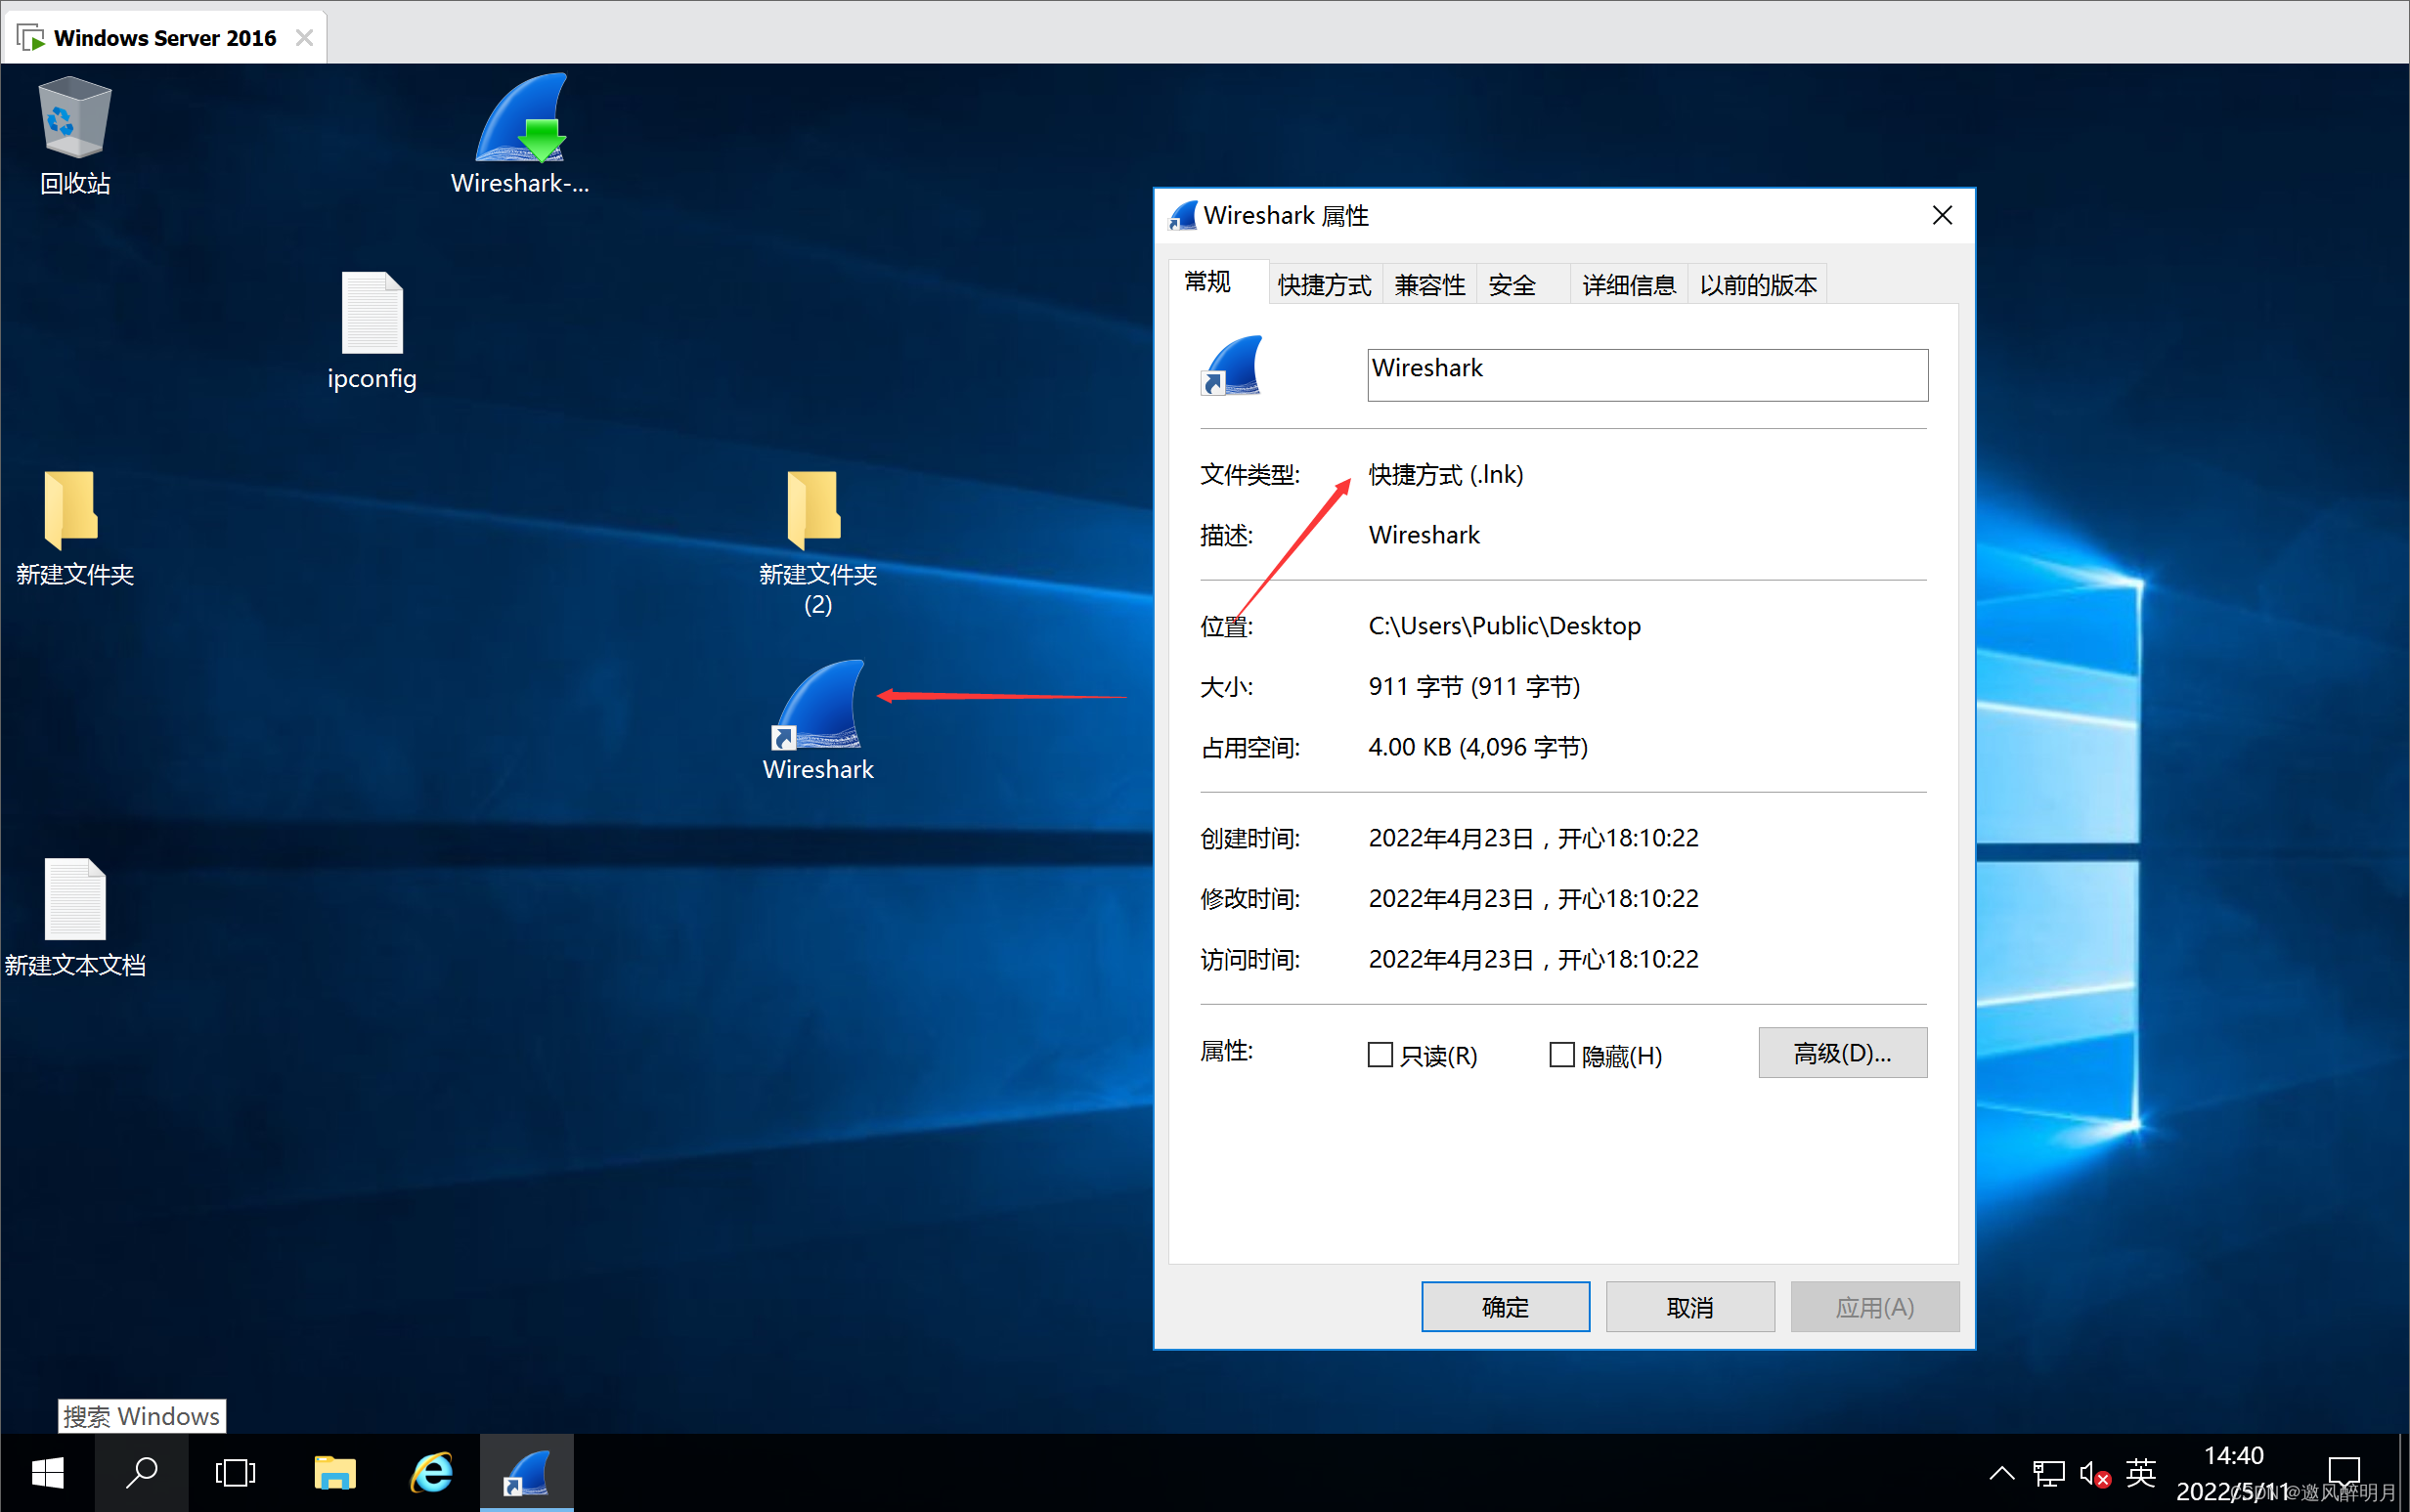Select the ipconfig text file icon

372,331
